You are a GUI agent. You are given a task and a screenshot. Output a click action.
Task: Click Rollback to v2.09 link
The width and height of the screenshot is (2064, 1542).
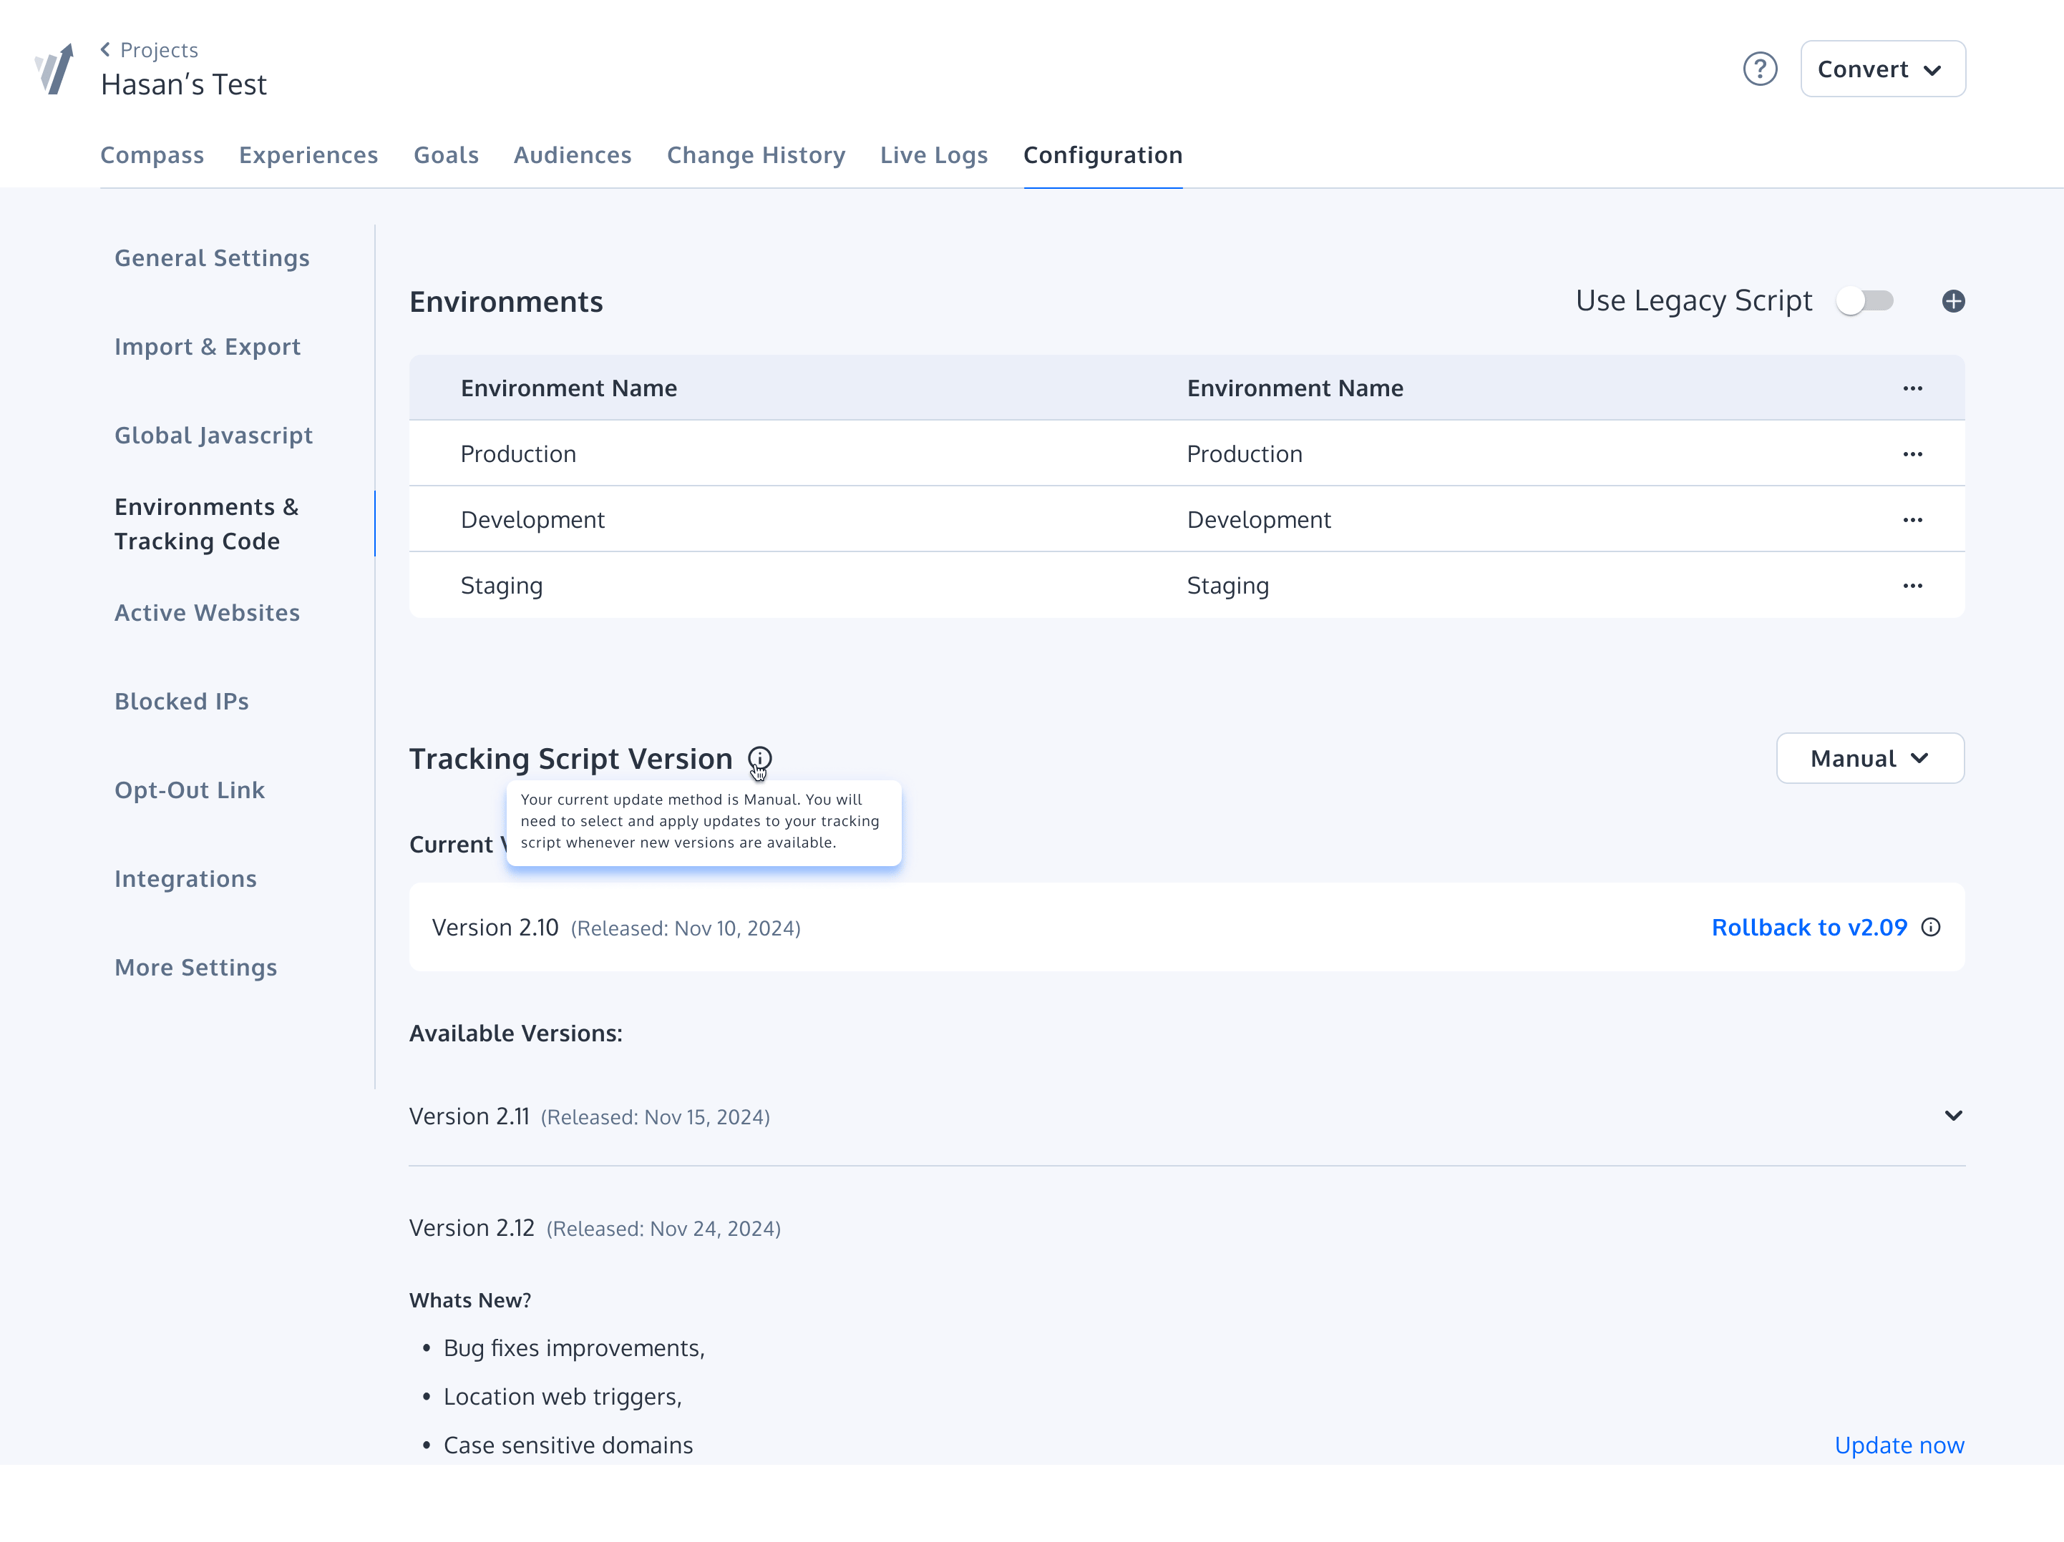click(1810, 927)
